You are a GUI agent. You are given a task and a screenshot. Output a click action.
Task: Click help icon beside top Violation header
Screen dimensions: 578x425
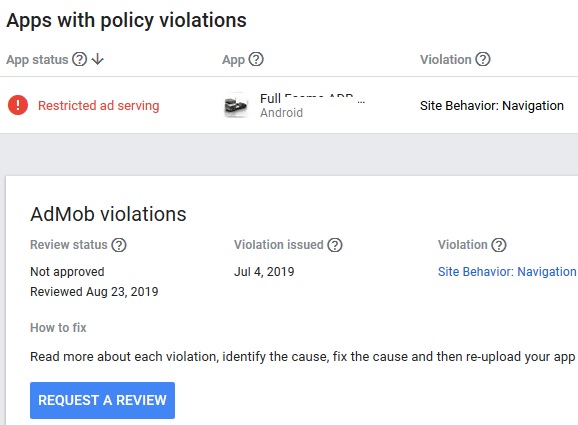483,59
